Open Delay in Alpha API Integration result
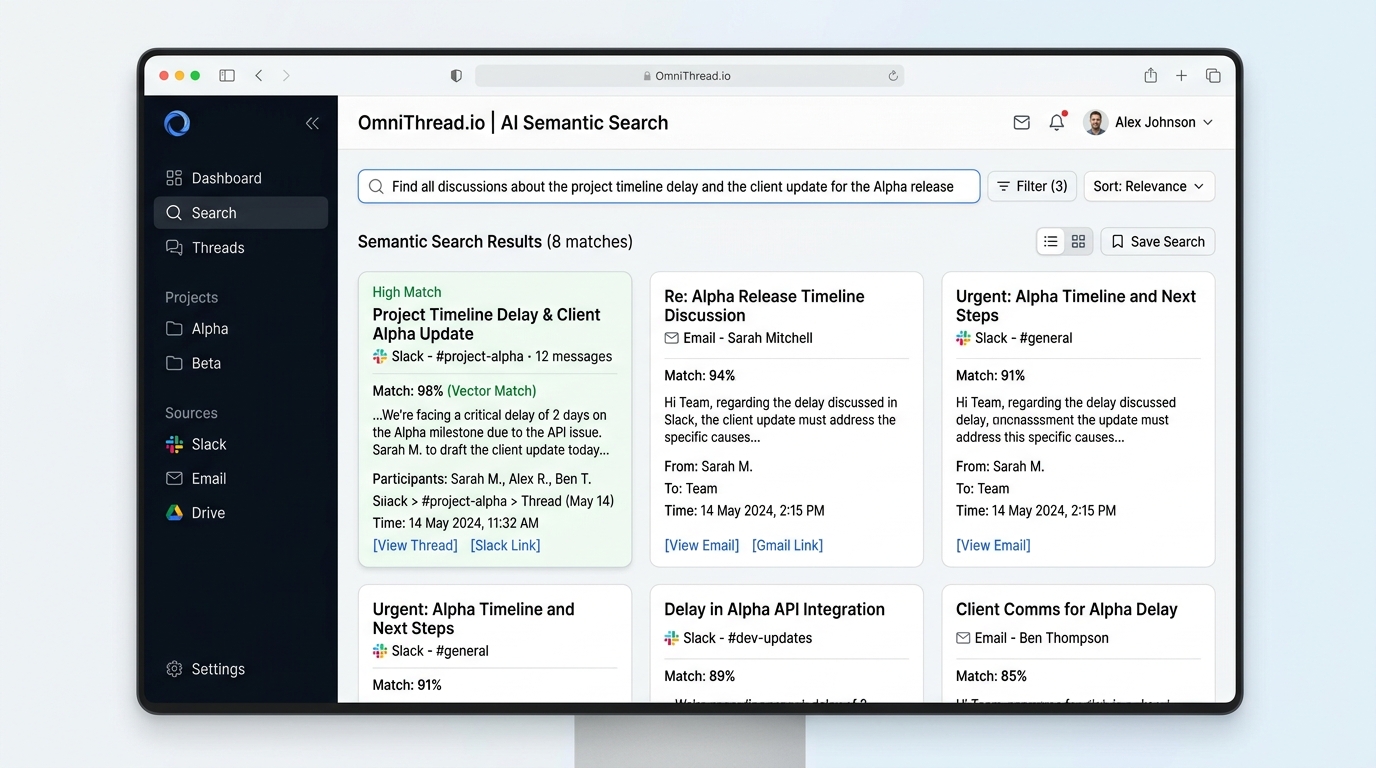1376x768 pixels. point(774,609)
